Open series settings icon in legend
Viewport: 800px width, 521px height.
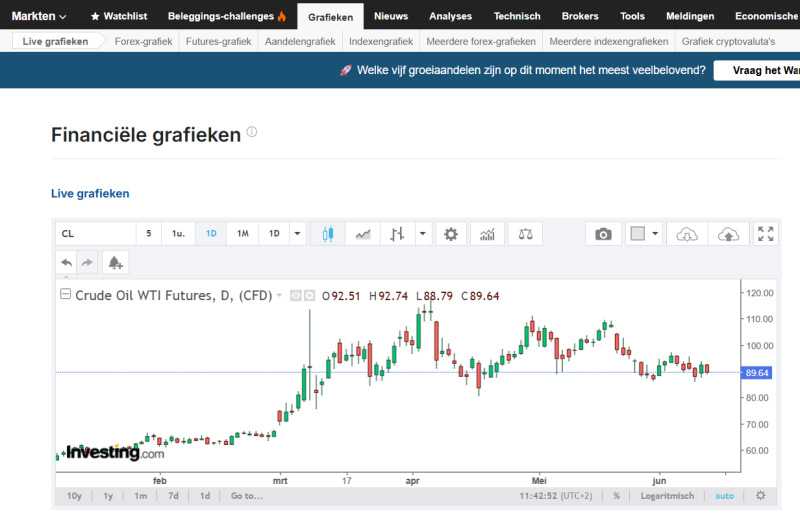[309, 296]
